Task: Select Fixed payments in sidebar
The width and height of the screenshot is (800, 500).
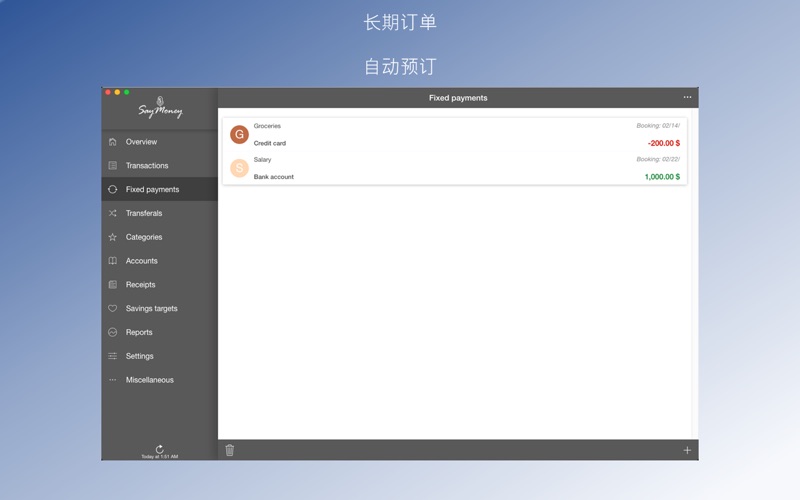Action: [160, 189]
